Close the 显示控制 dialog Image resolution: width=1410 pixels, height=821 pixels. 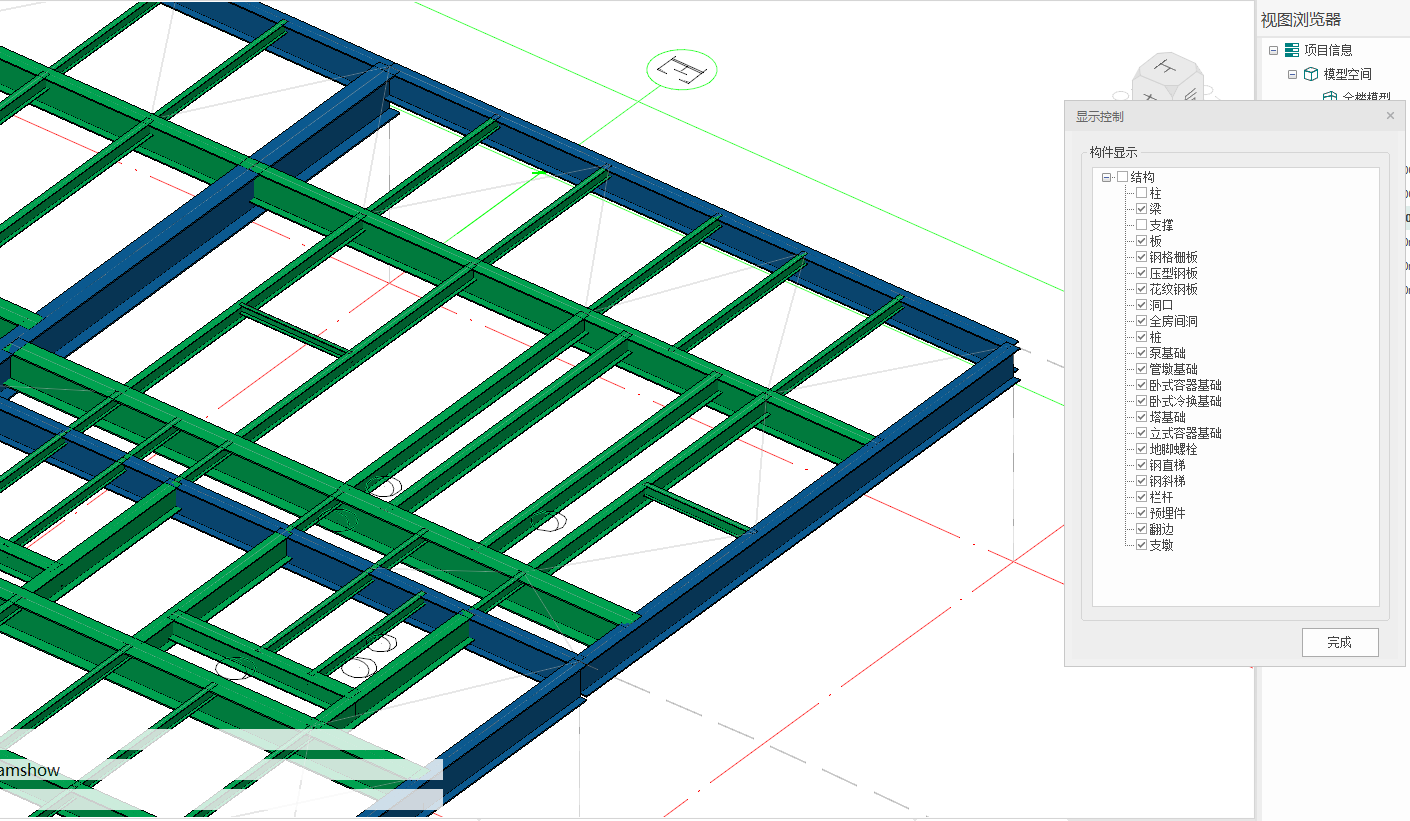coord(1390,116)
